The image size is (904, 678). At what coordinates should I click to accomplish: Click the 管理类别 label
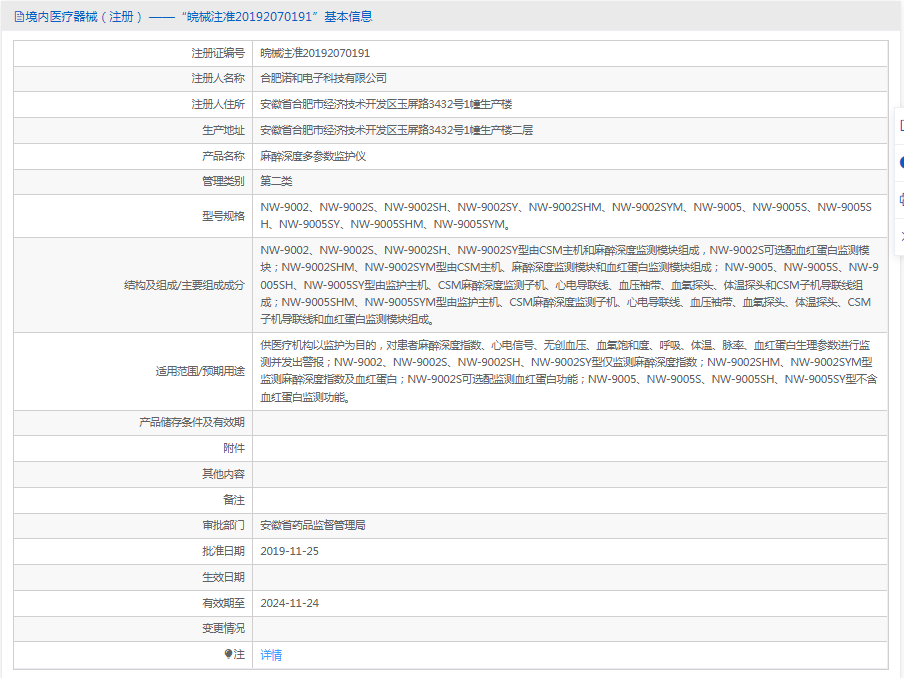click(x=223, y=181)
